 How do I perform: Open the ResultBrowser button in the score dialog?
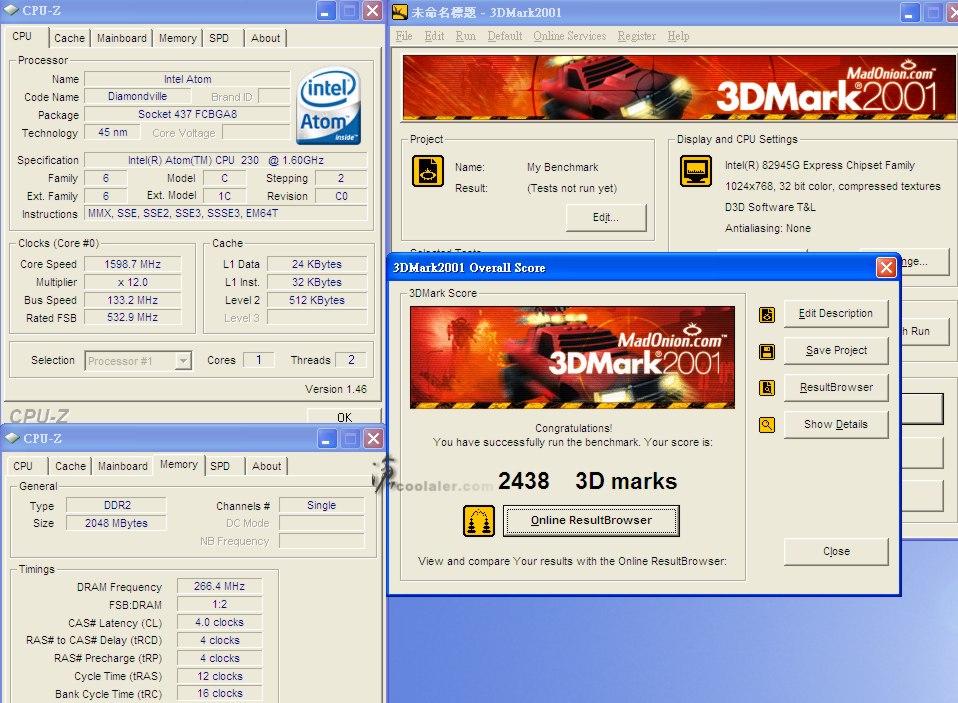[836, 387]
